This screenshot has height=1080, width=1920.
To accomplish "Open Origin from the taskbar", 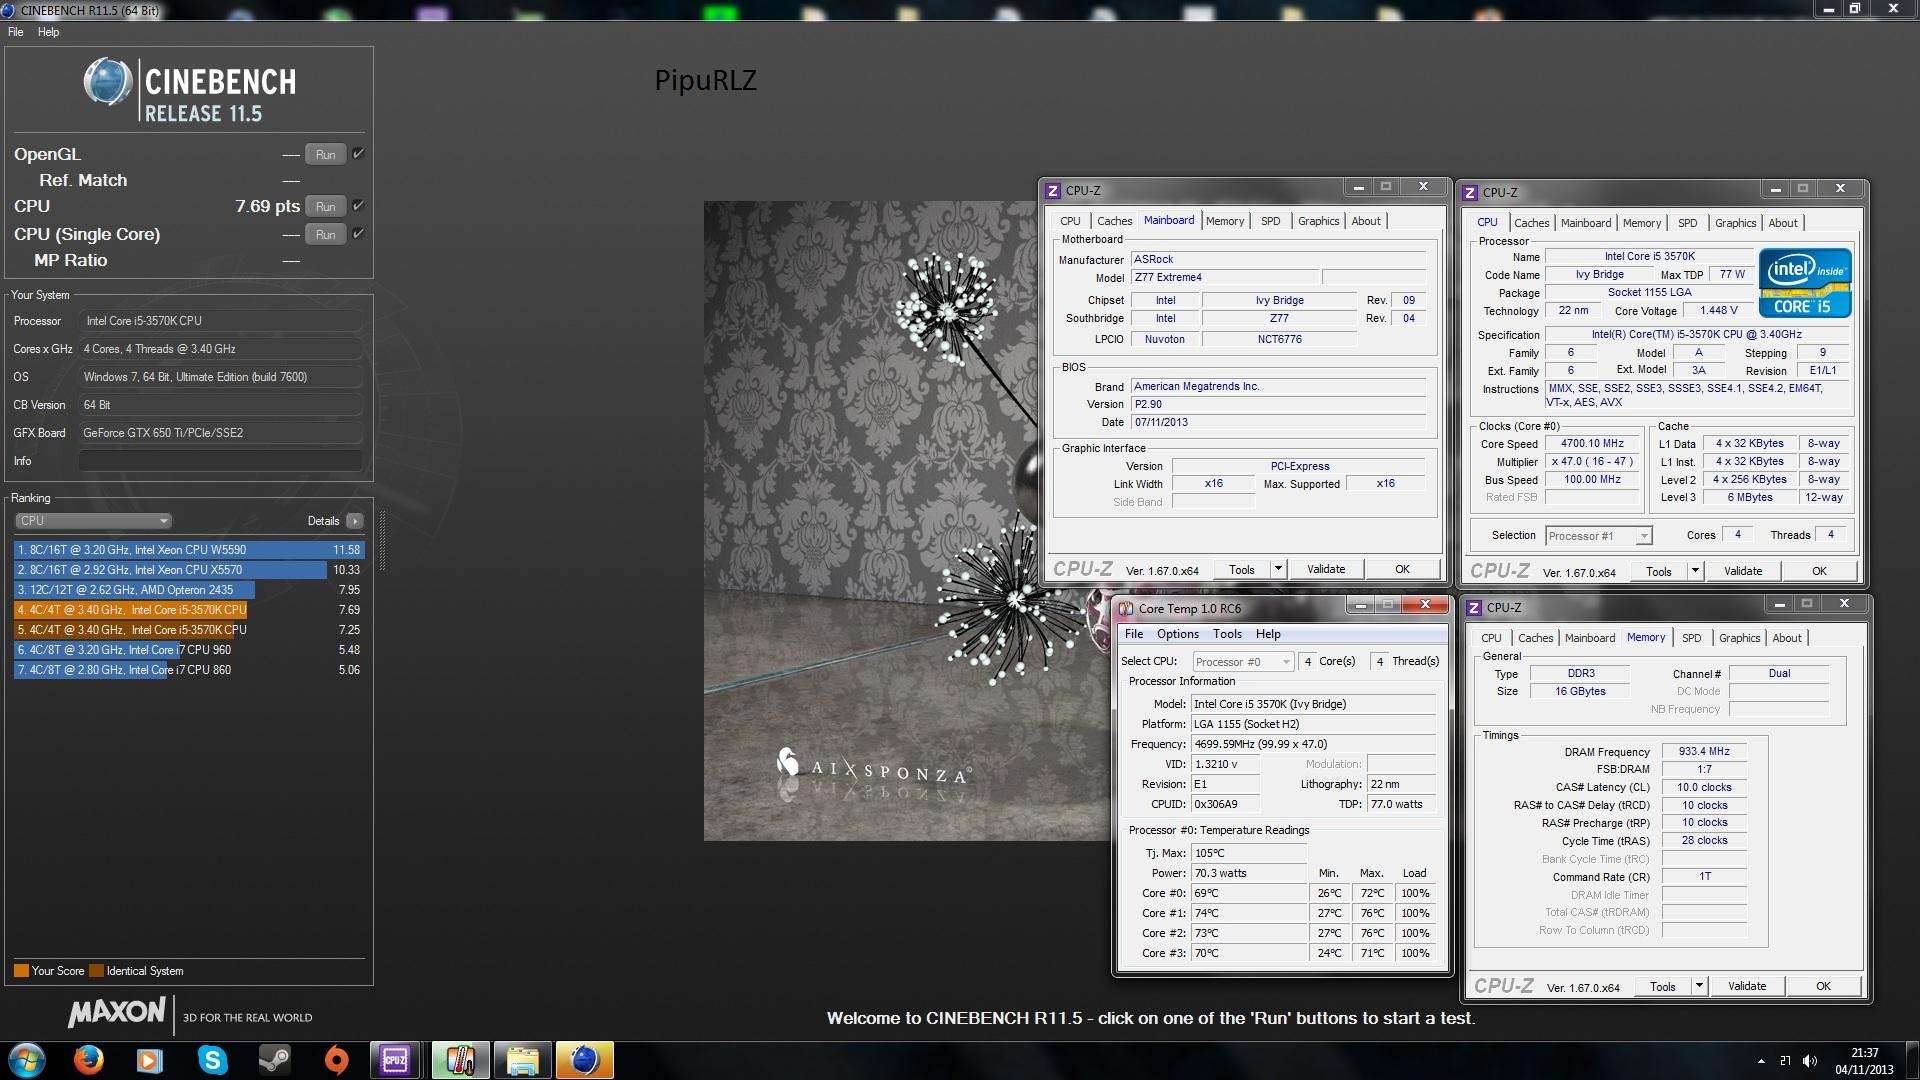I will click(336, 1060).
